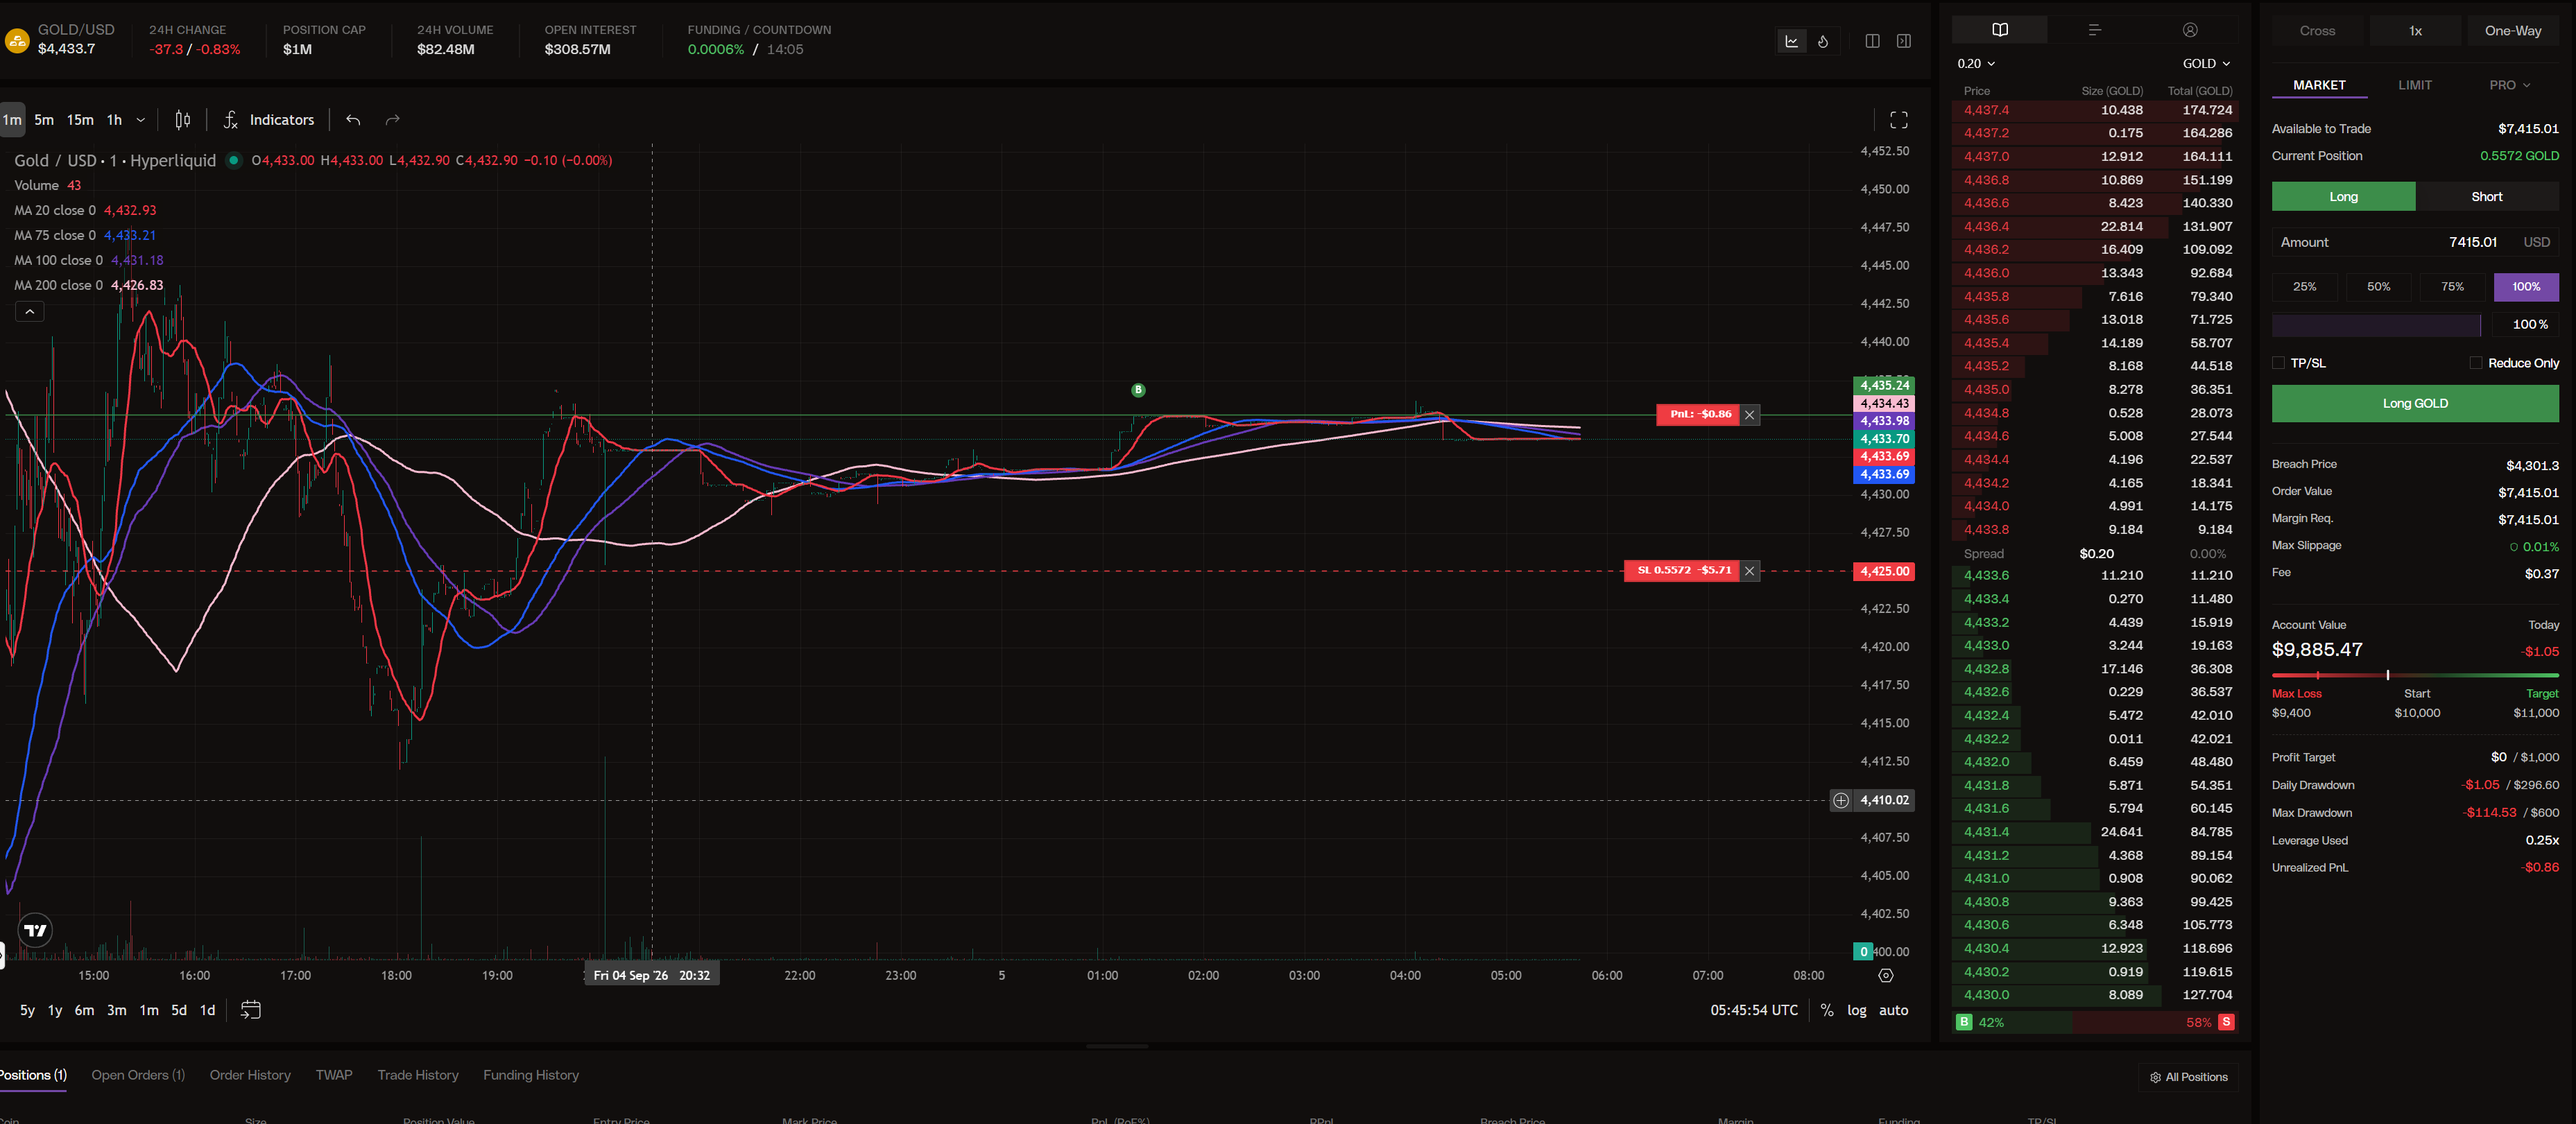Image resolution: width=2576 pixels, height=1124 pixels.
Task: Open Max Slippage 0.01% setting
Action: tap(2535, 547)
